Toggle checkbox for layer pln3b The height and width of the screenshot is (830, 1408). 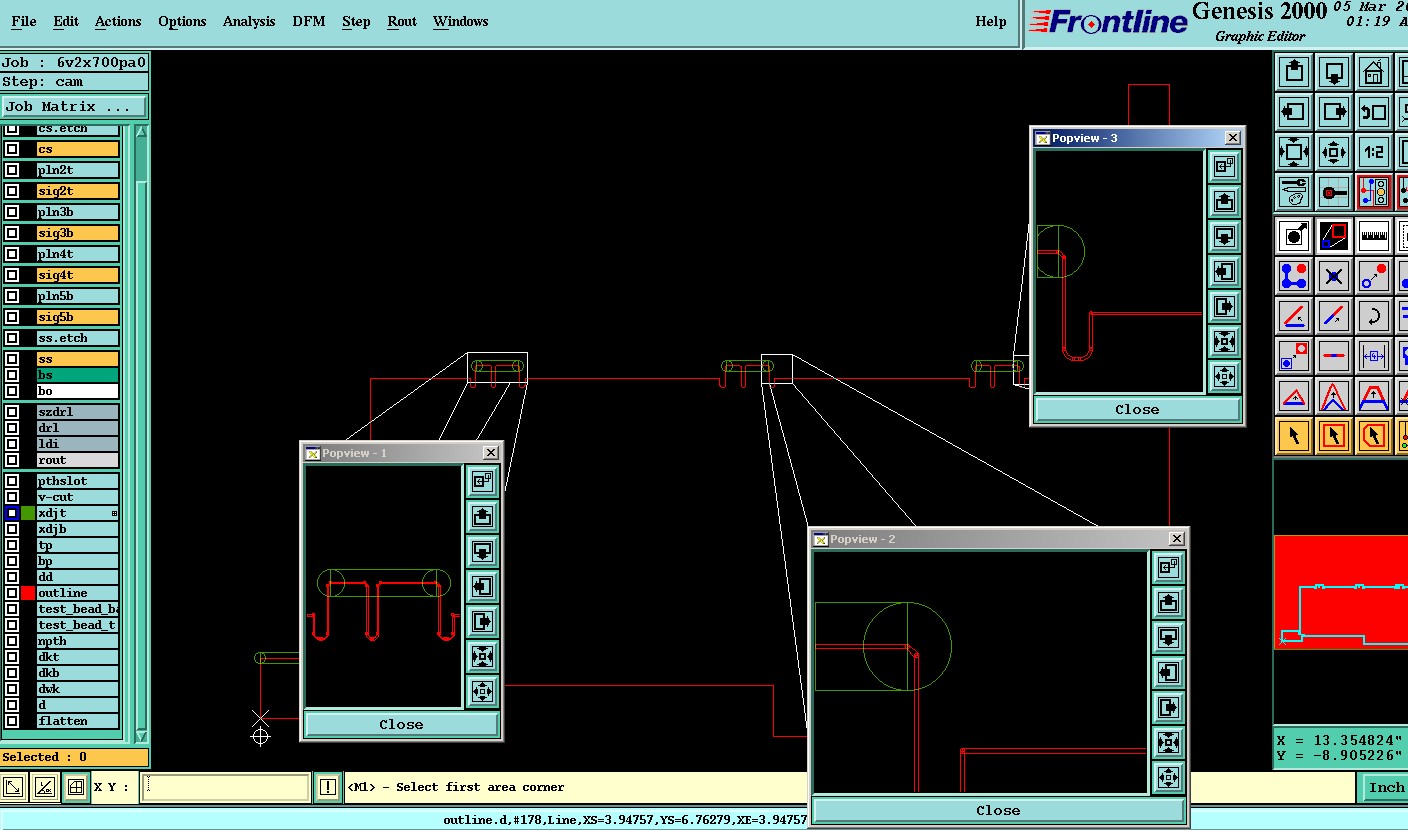point(12,212)
